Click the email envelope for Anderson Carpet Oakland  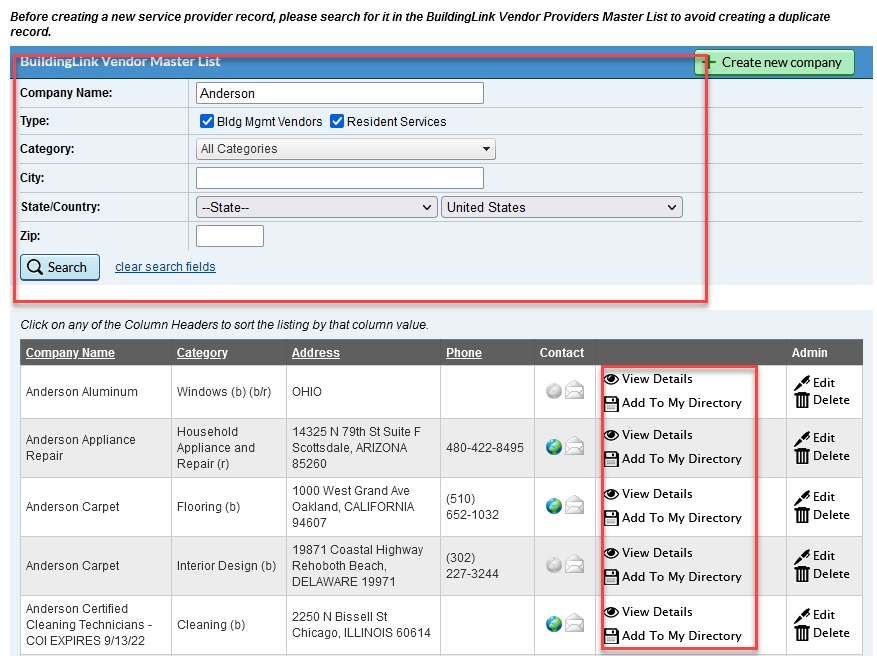(574, 506)
